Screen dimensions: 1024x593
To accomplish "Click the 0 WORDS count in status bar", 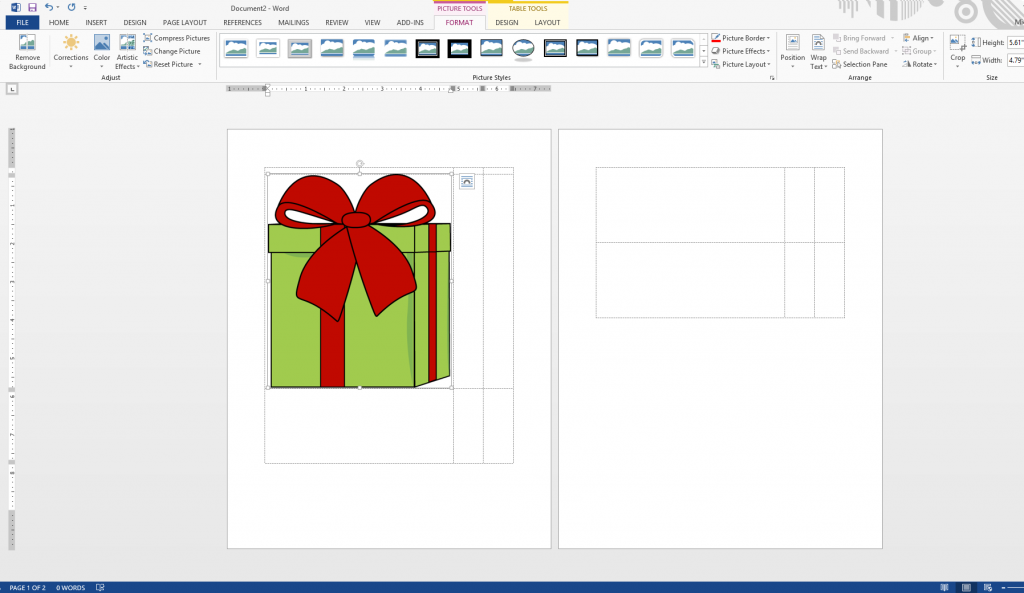I will (x=71, y=588).
